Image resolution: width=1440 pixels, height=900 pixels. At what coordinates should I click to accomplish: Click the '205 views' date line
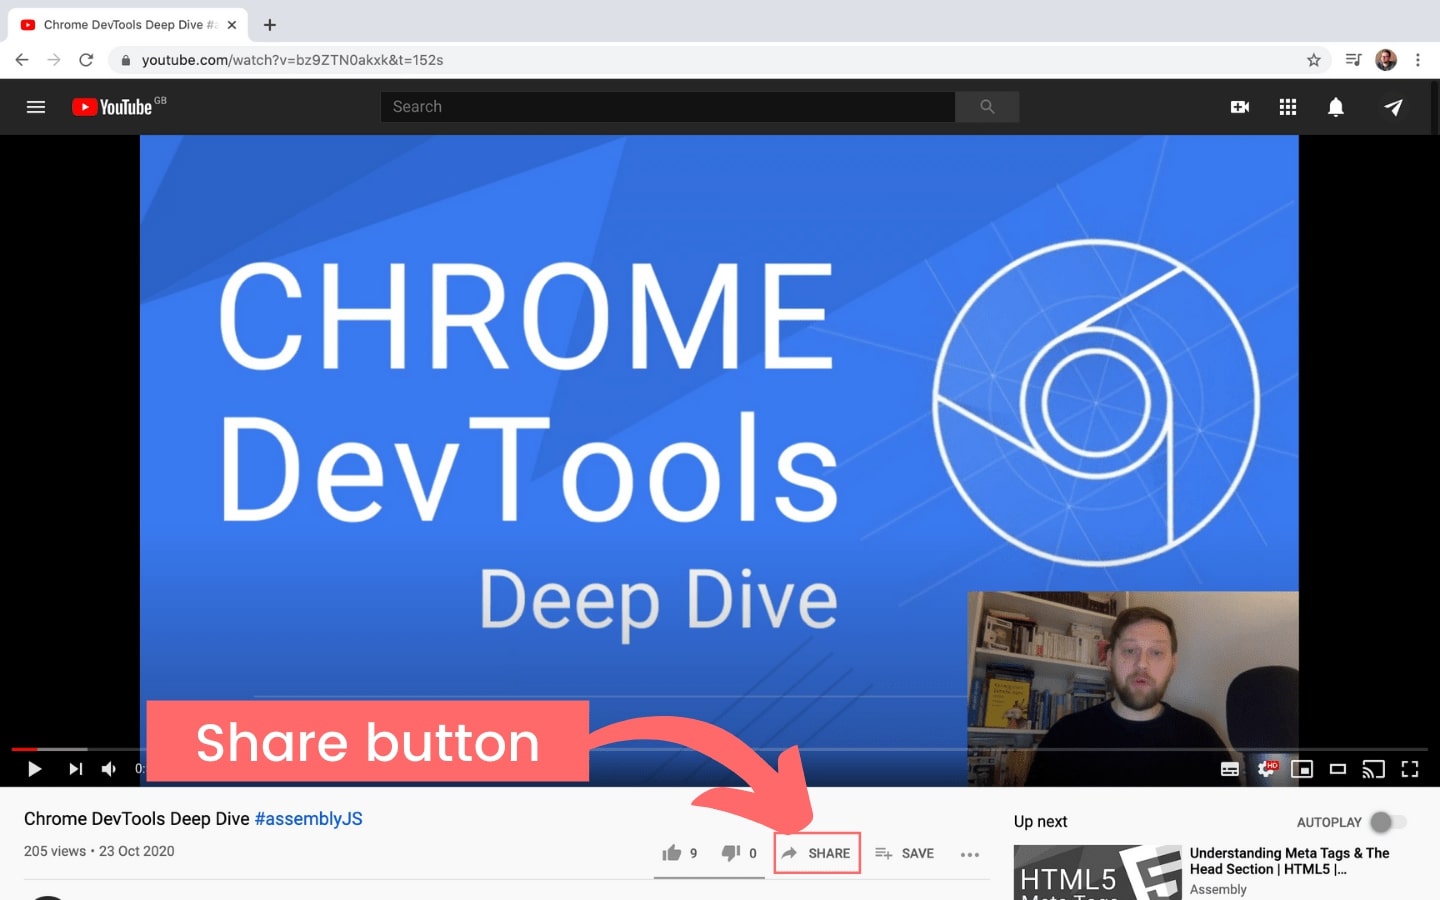coord(99,851)
